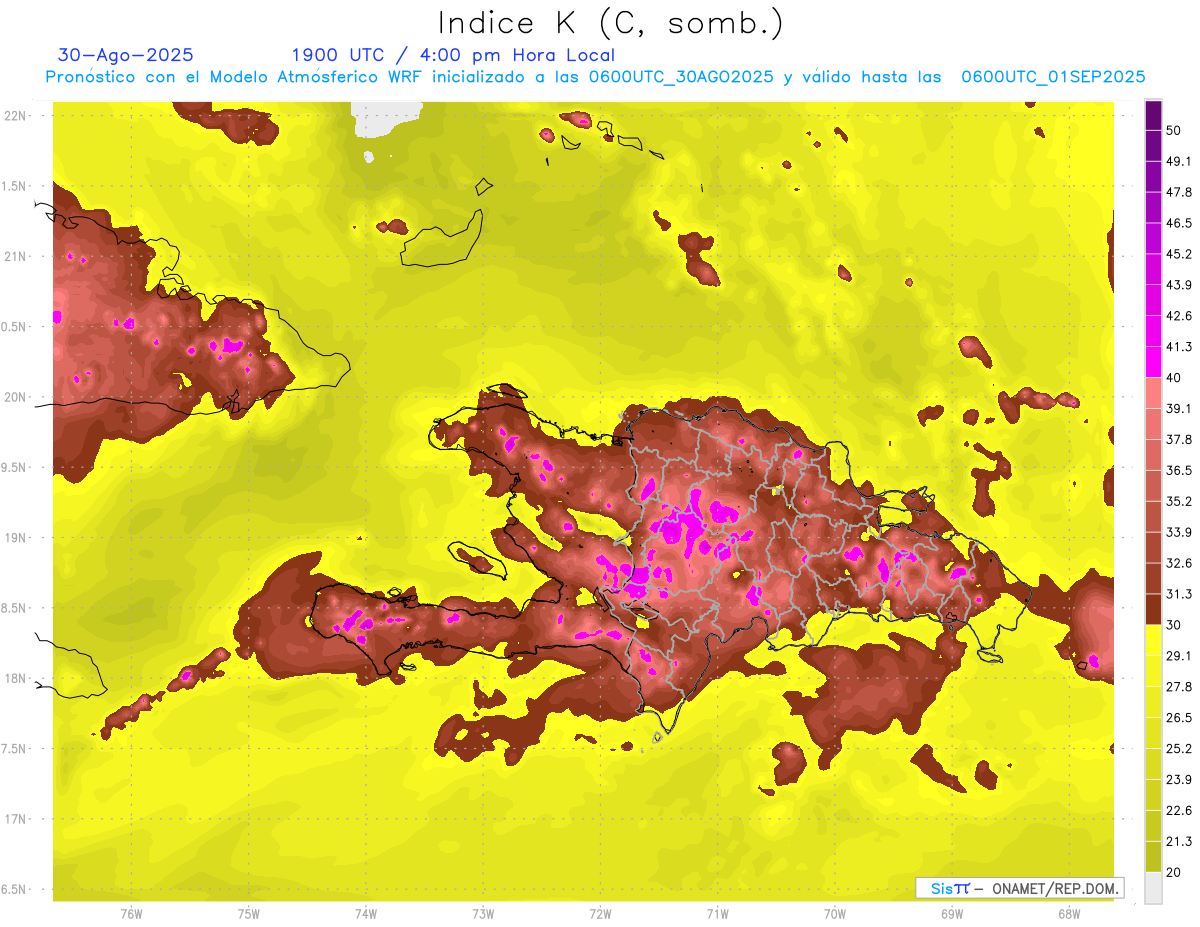The image size is (1200, 927).
Task: Click the legend value 29.1
Action: [x=1179, y=656]
